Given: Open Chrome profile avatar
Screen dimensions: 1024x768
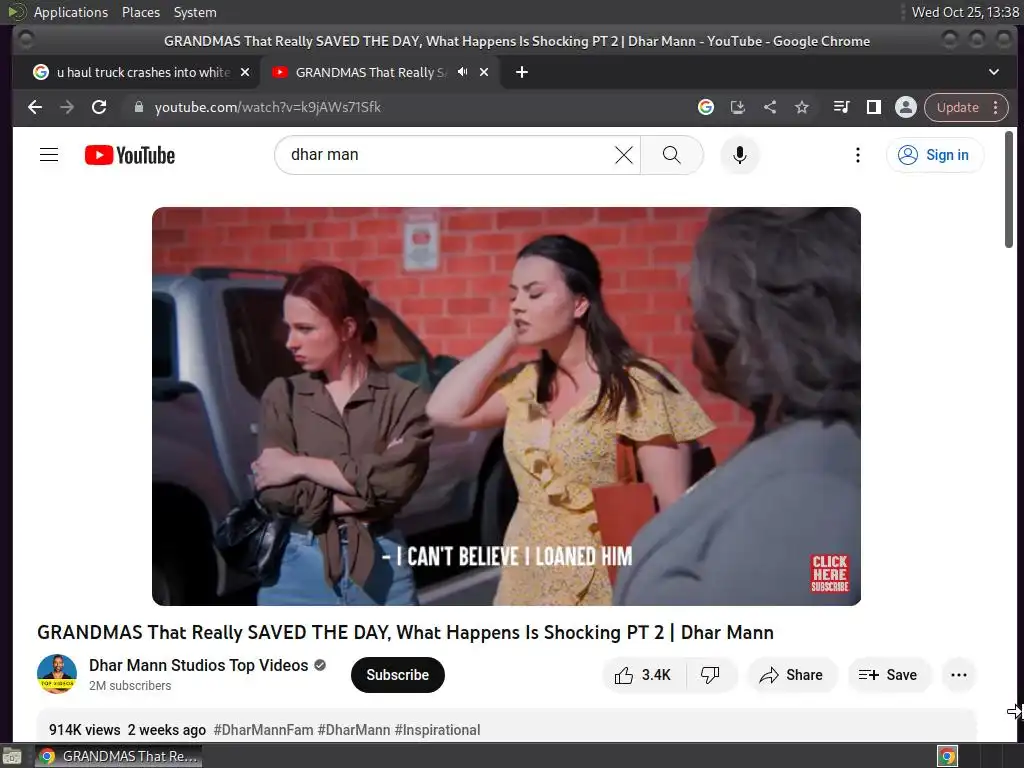Looking at the screenshot, I should coord(905,107).
